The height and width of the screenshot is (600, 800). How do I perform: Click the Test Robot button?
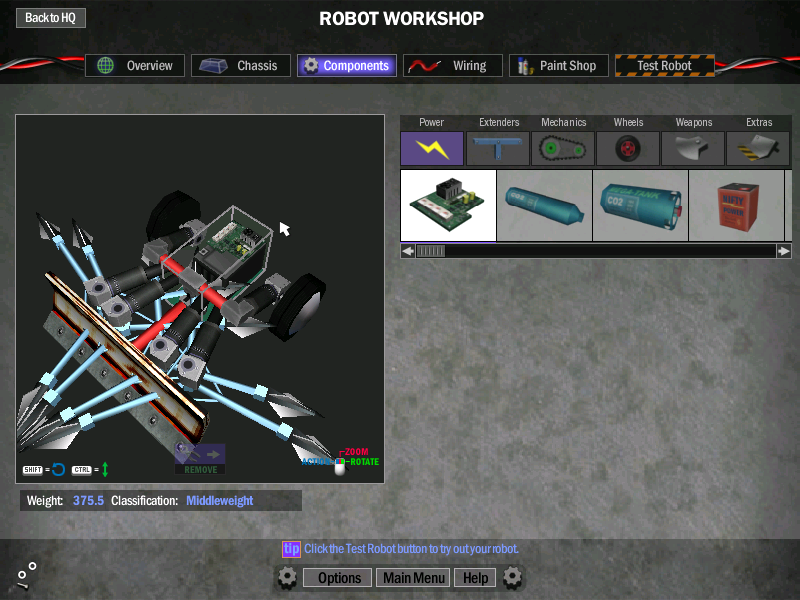tap(665, 65)
